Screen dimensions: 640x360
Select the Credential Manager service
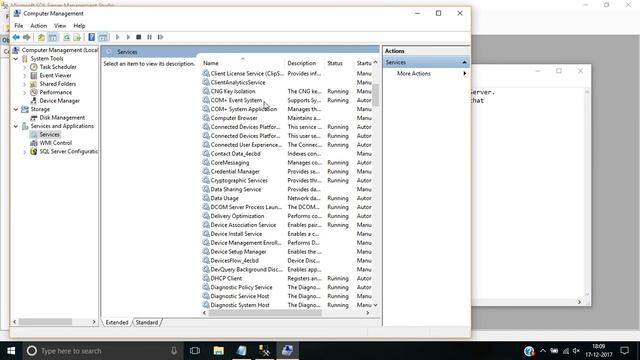tap(235, 171)
